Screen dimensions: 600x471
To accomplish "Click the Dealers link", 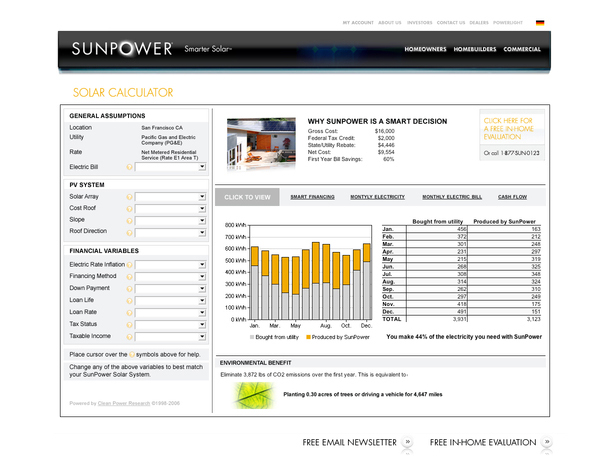I will click(479, 23).
